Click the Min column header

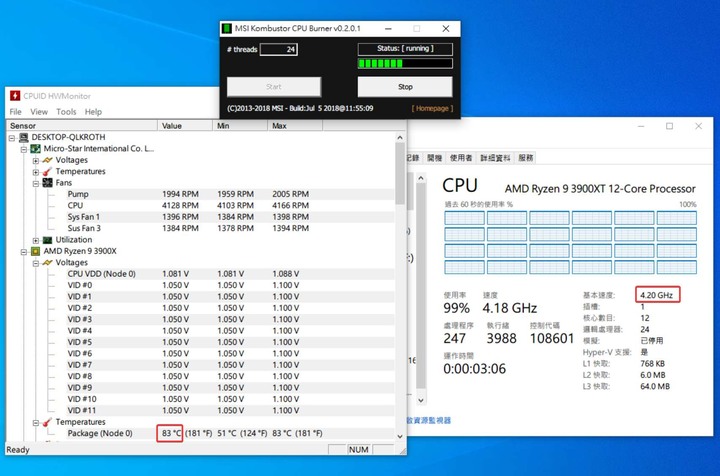tap(240, 125)
